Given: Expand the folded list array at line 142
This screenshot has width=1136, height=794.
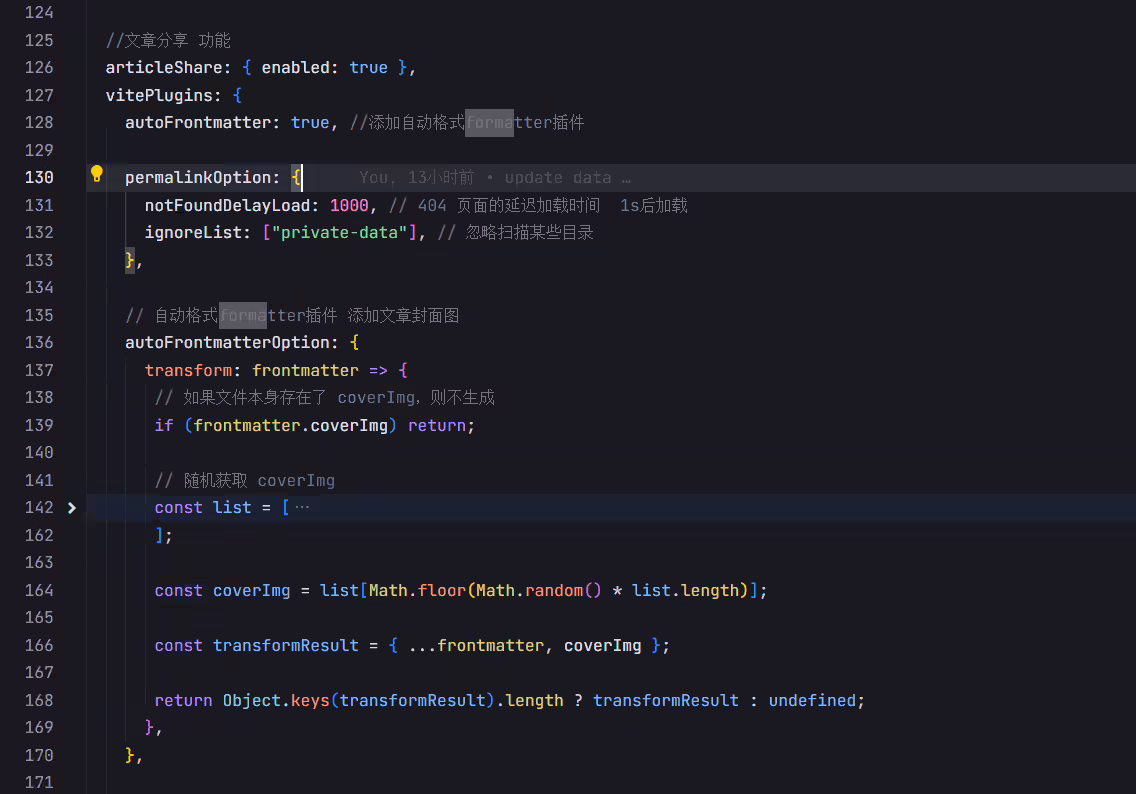Looking at the screenshot, I should (x=72, y=508).
